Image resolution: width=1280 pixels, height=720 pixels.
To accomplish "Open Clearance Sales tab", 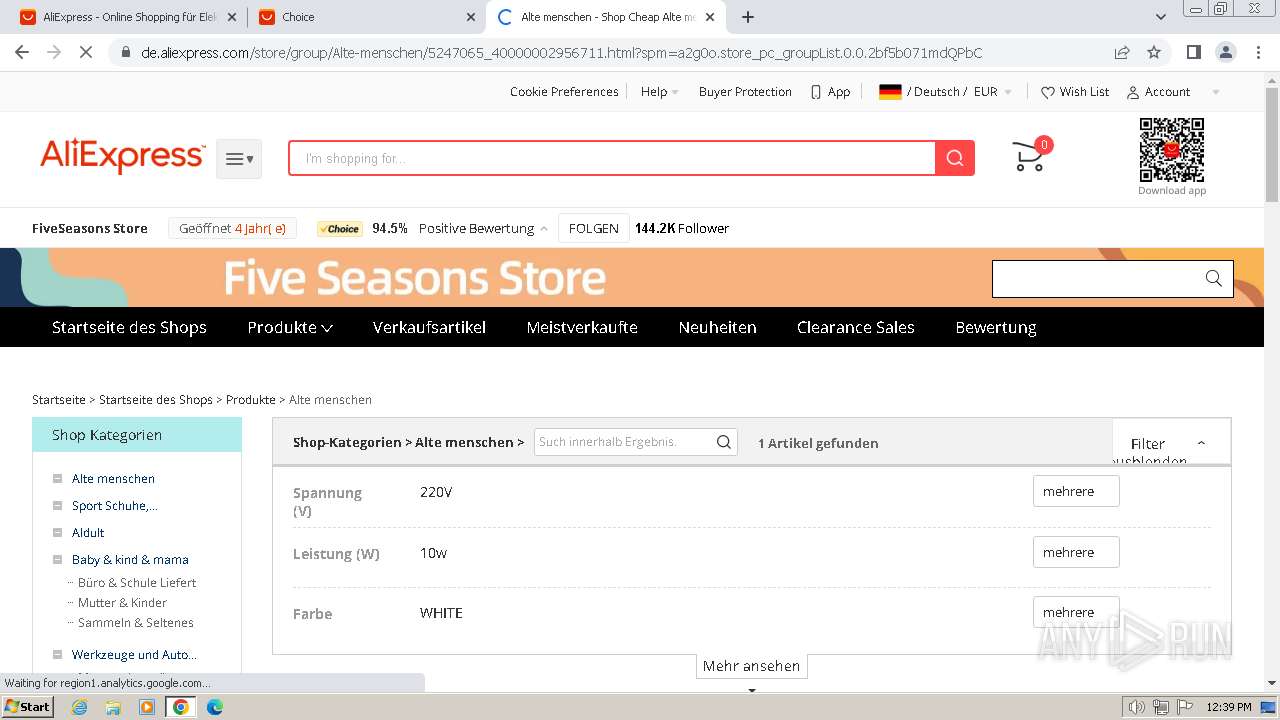I will tap(856, 327).
